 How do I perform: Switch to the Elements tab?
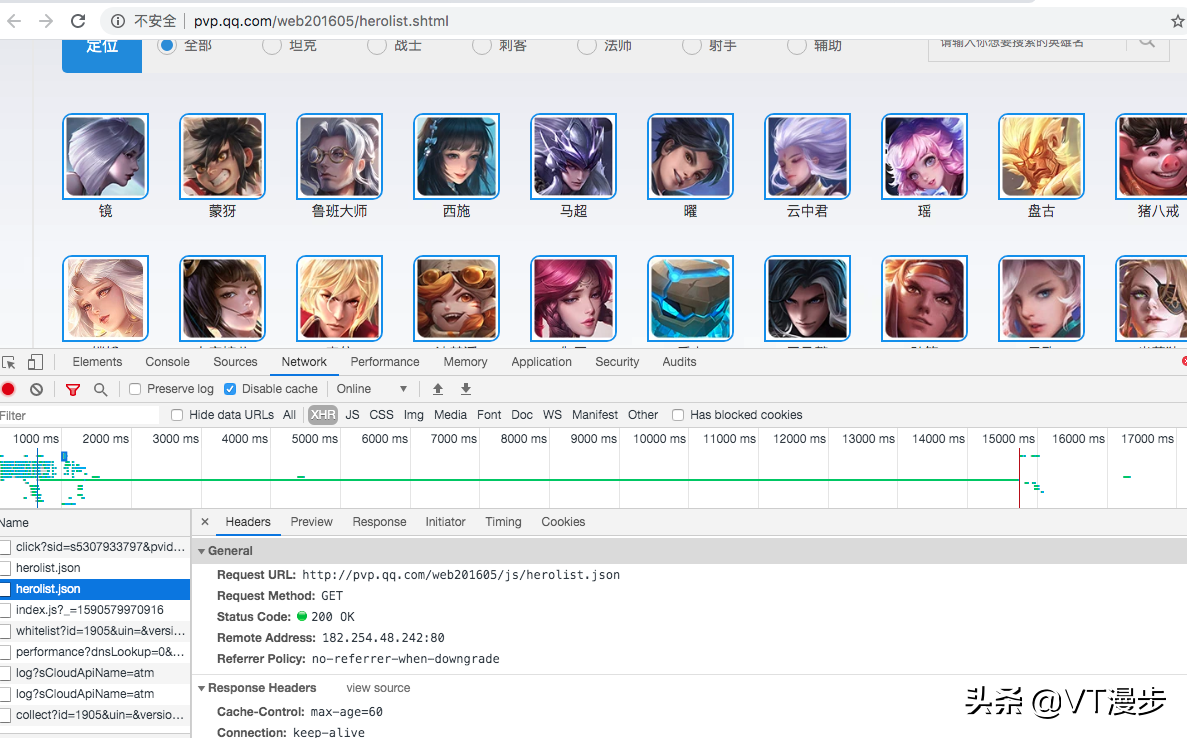tap(97, 362)
